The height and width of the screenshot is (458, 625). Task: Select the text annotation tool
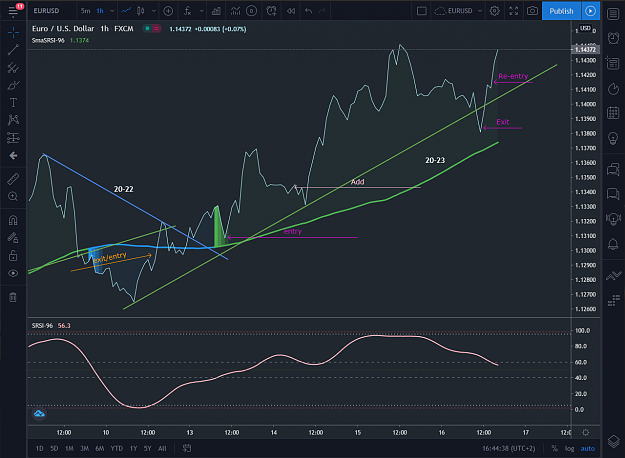[13, 102]
